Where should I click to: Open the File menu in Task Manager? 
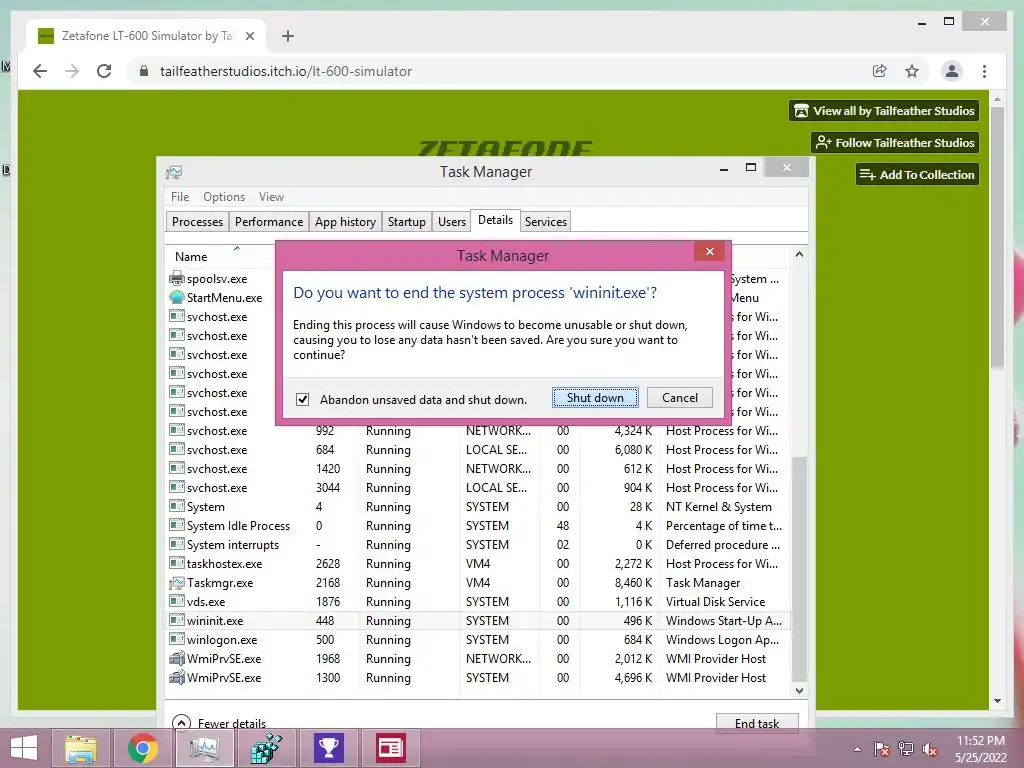pos(180,197)
